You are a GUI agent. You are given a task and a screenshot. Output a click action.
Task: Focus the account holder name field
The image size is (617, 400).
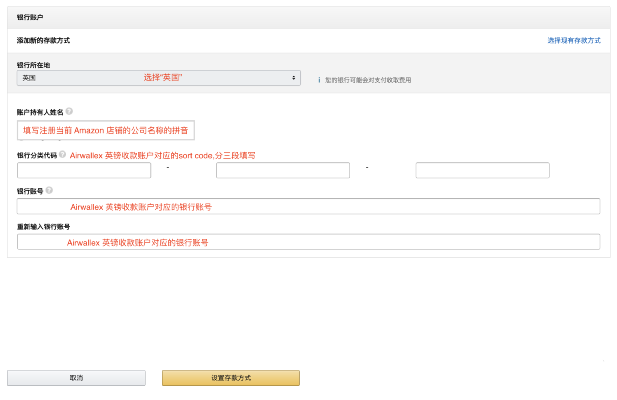pos(105,131)
